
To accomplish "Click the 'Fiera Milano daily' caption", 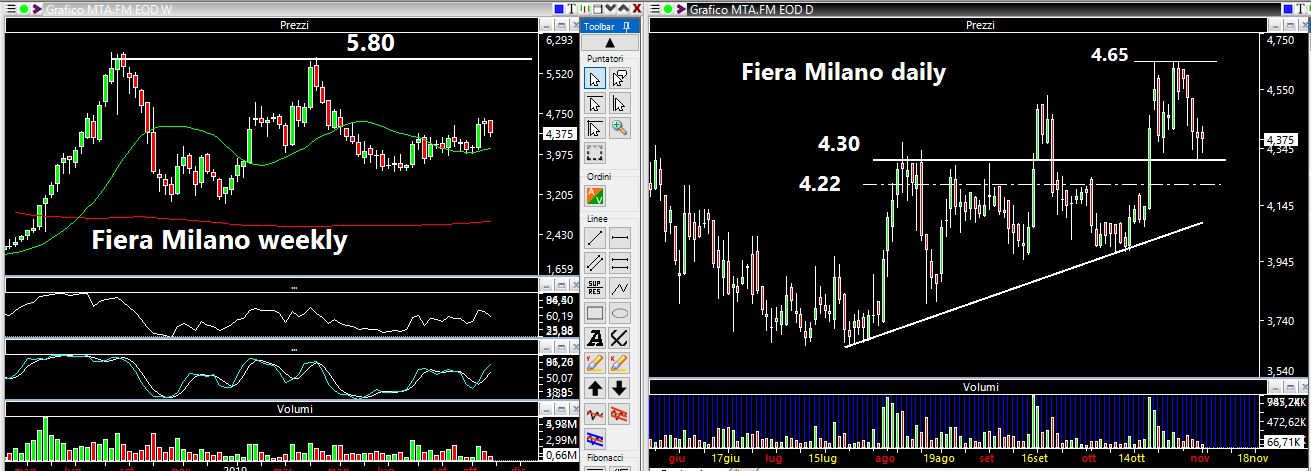I will [842, 72].
